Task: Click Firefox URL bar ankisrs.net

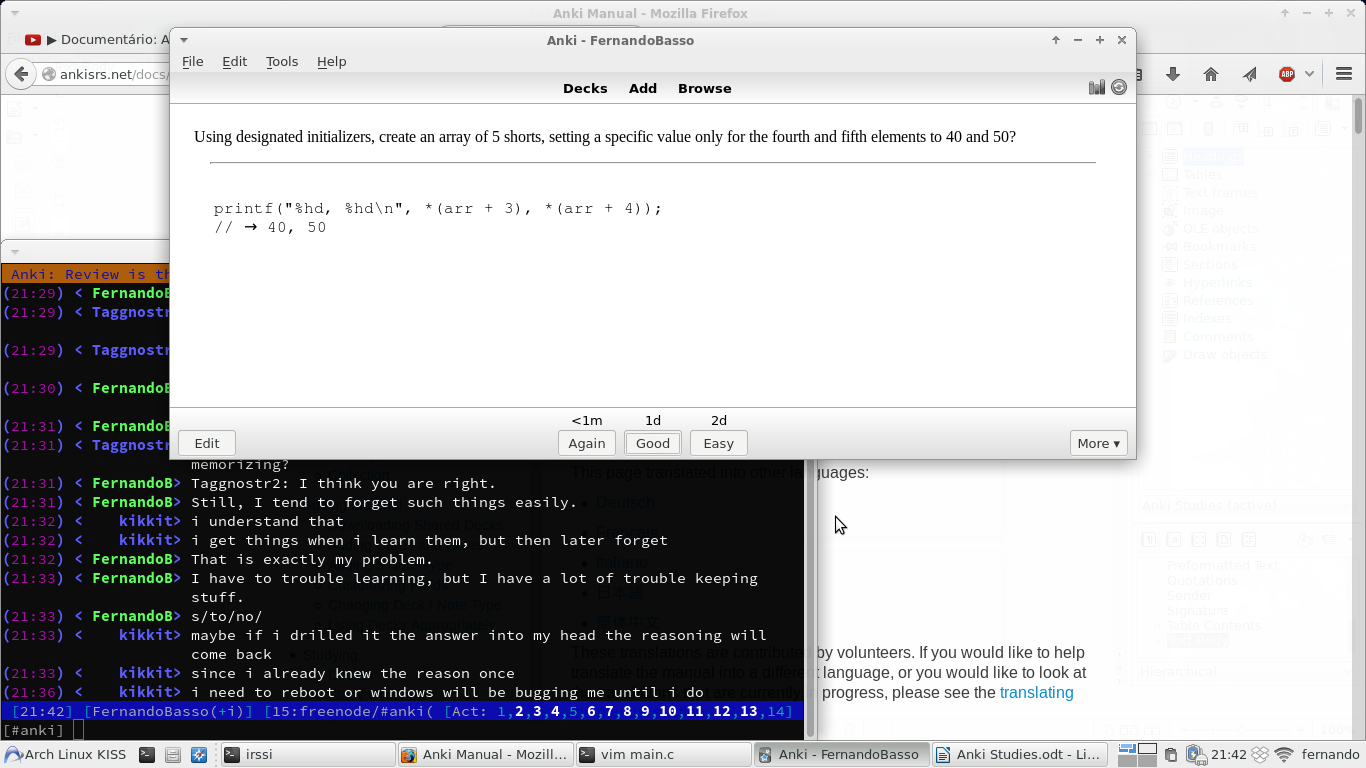Action: [112, 74]
